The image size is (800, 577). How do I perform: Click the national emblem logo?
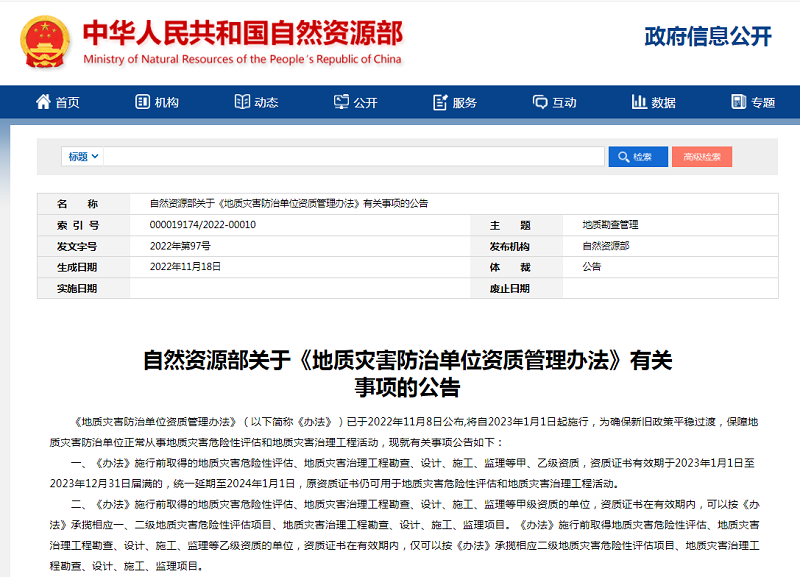pos(44,41)
